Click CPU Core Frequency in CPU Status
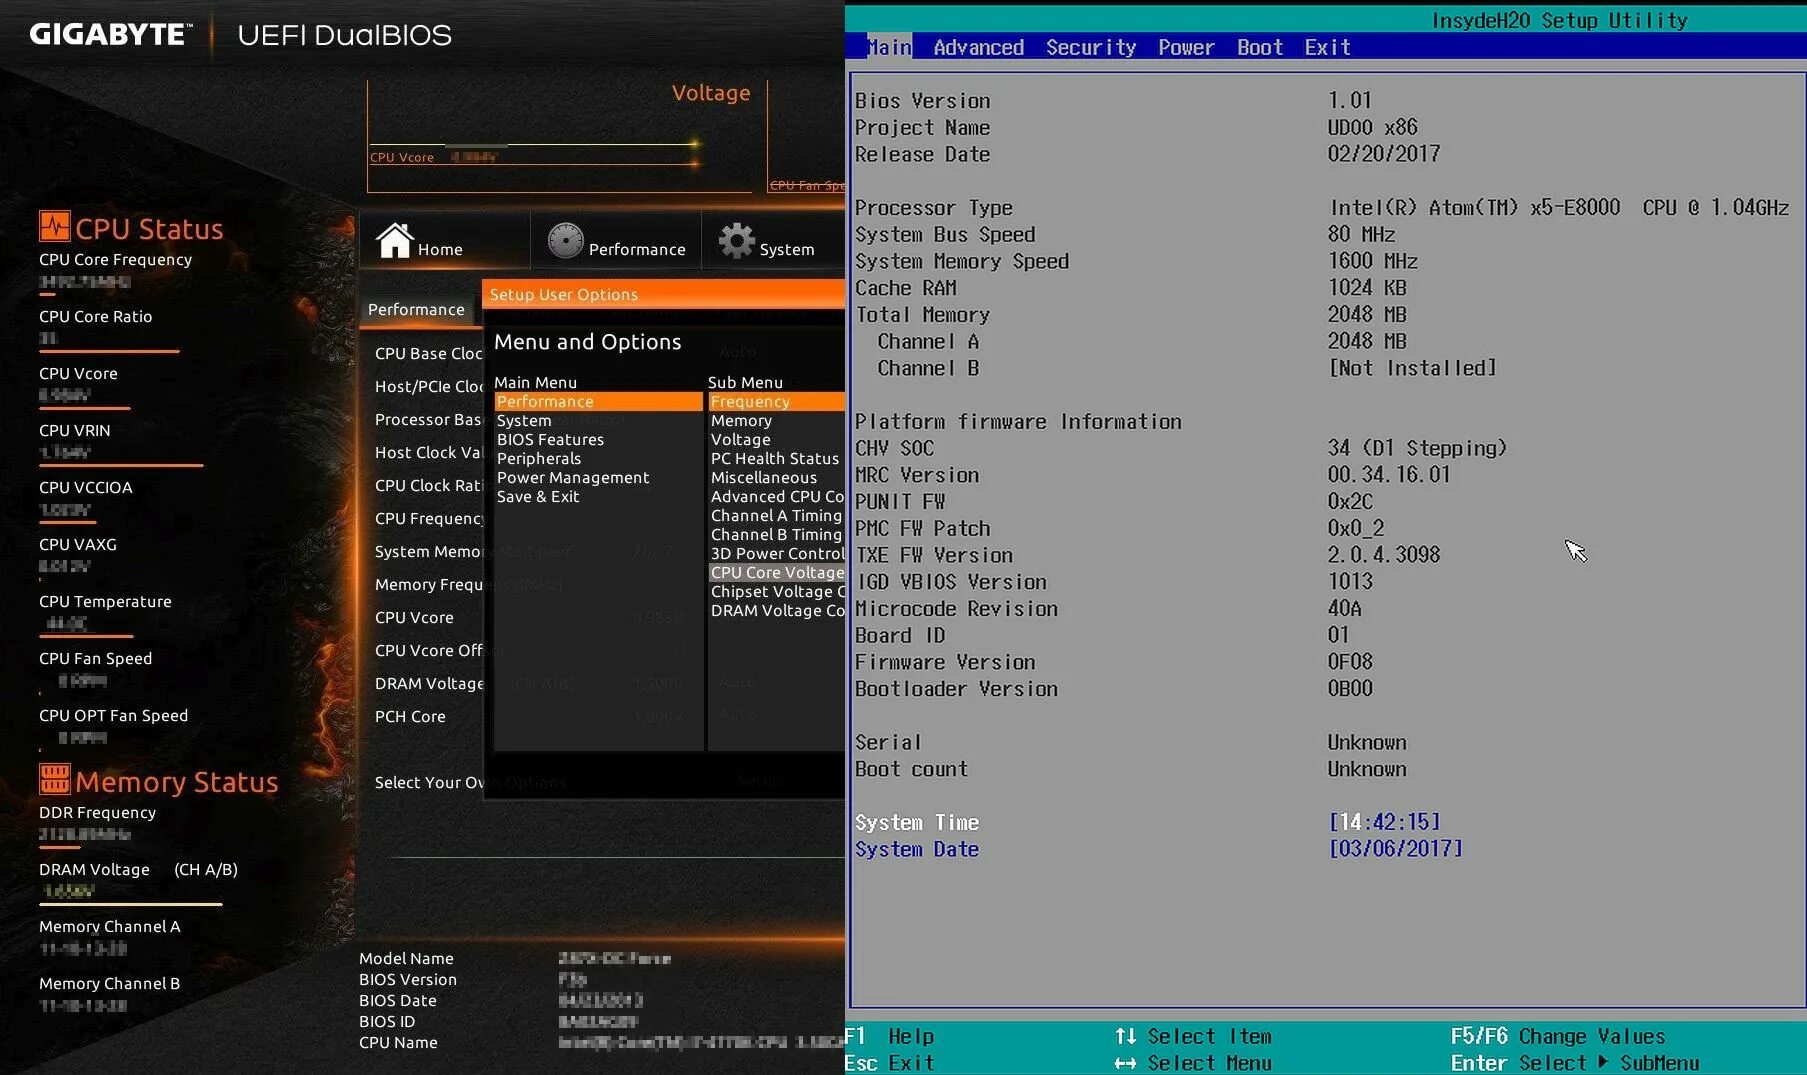This screenshot has height=1075, width=1807. point(115,259)
